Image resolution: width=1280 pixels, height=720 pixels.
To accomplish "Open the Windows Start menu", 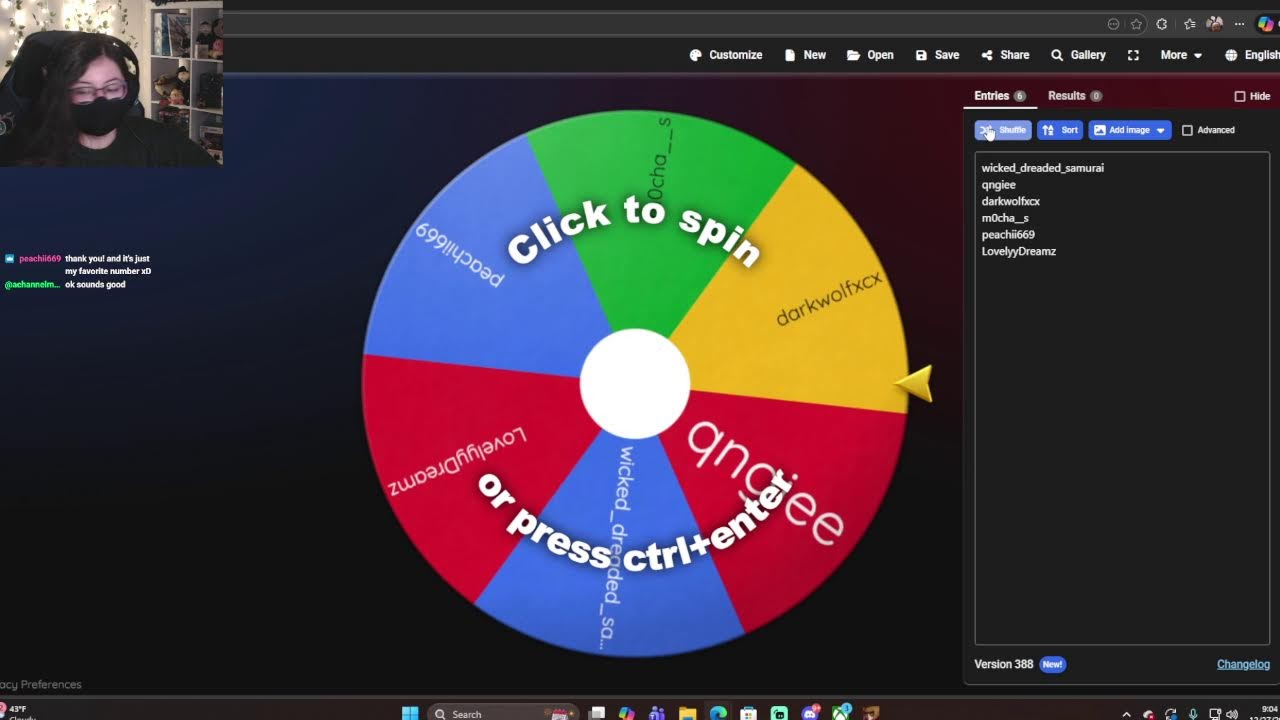I will click(x=410, y=713).
